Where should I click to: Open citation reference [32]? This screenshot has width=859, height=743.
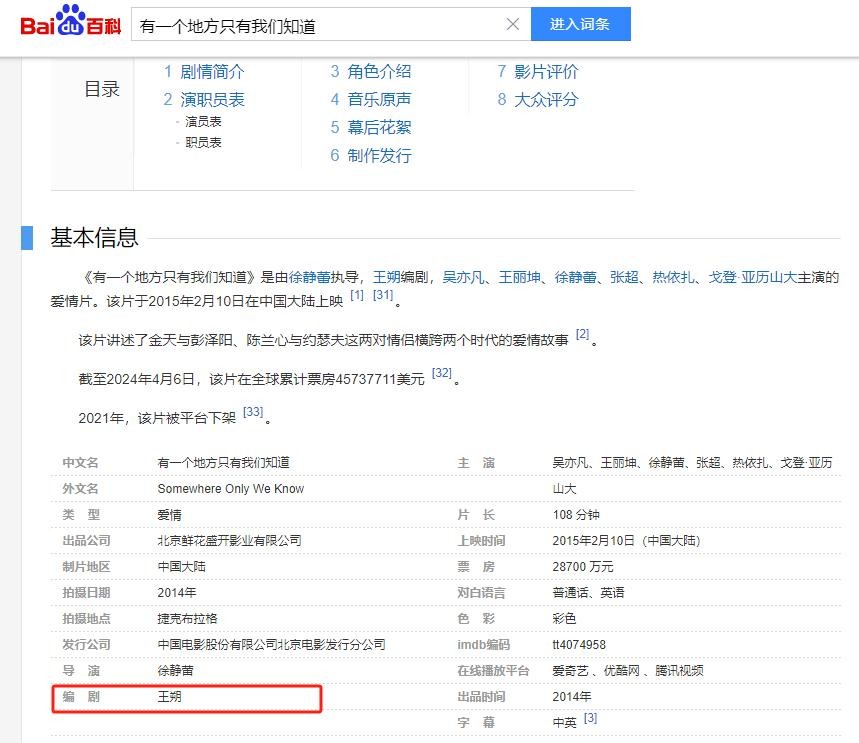tap(441, 374)
